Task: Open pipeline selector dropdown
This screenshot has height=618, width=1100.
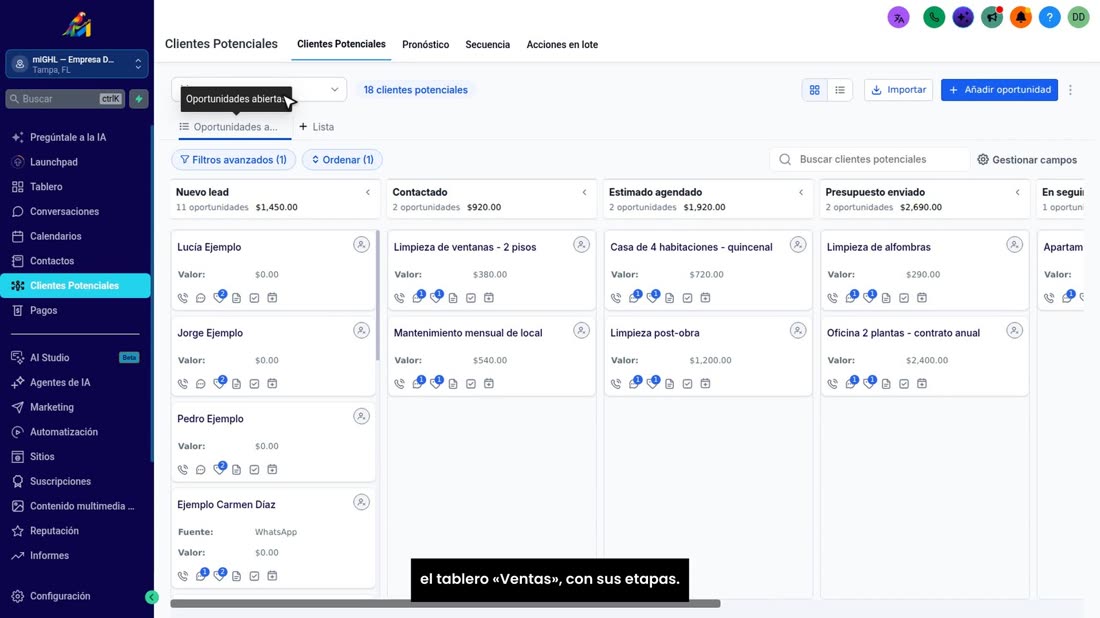Action: pyautogui.click(x=259, y=90)
